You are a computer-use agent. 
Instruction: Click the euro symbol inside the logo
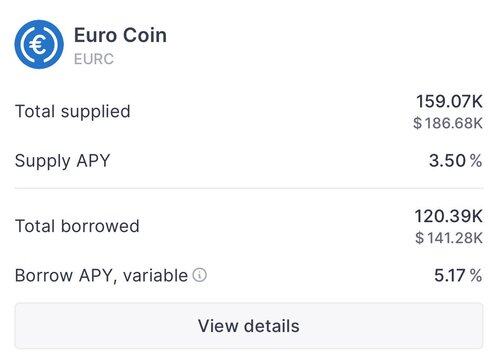pos(38,45)
